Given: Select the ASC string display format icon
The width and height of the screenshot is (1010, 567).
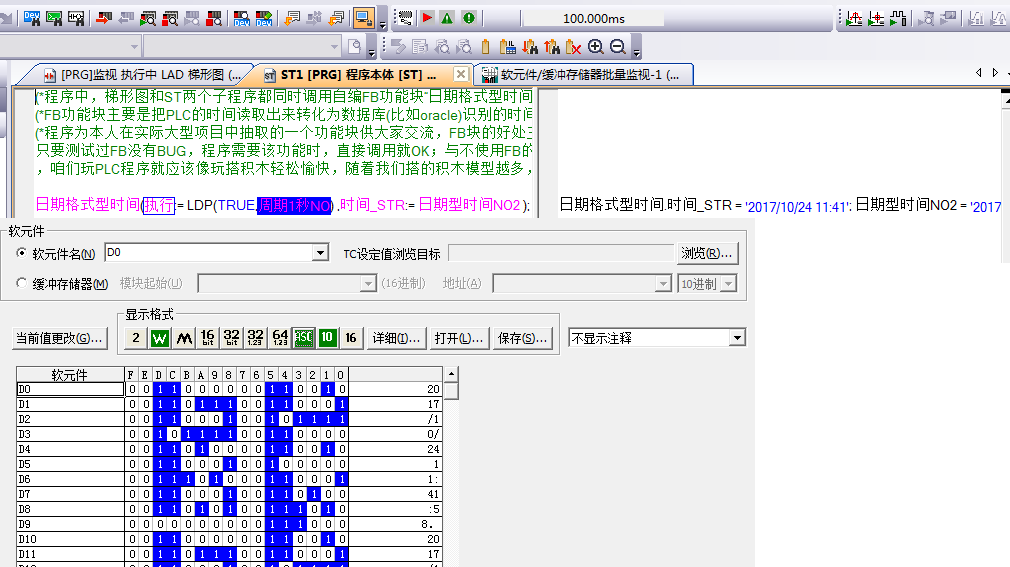Looking at the screenshot, I should (304, 338).
